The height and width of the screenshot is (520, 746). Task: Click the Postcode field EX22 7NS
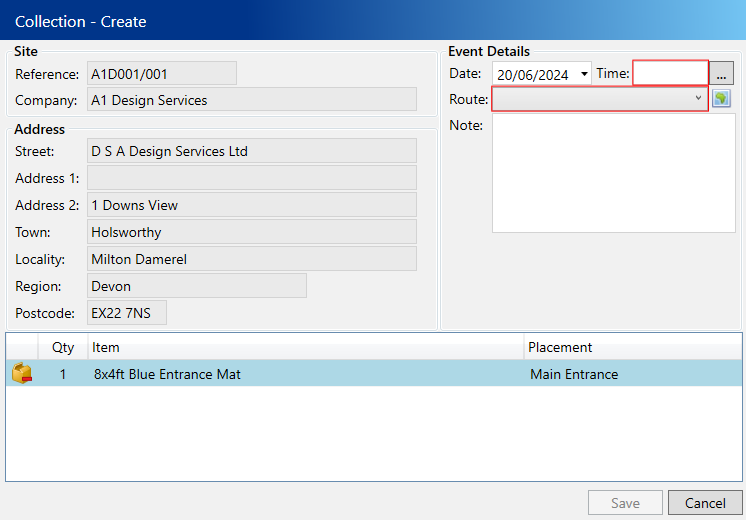click(x=126, y=313)
